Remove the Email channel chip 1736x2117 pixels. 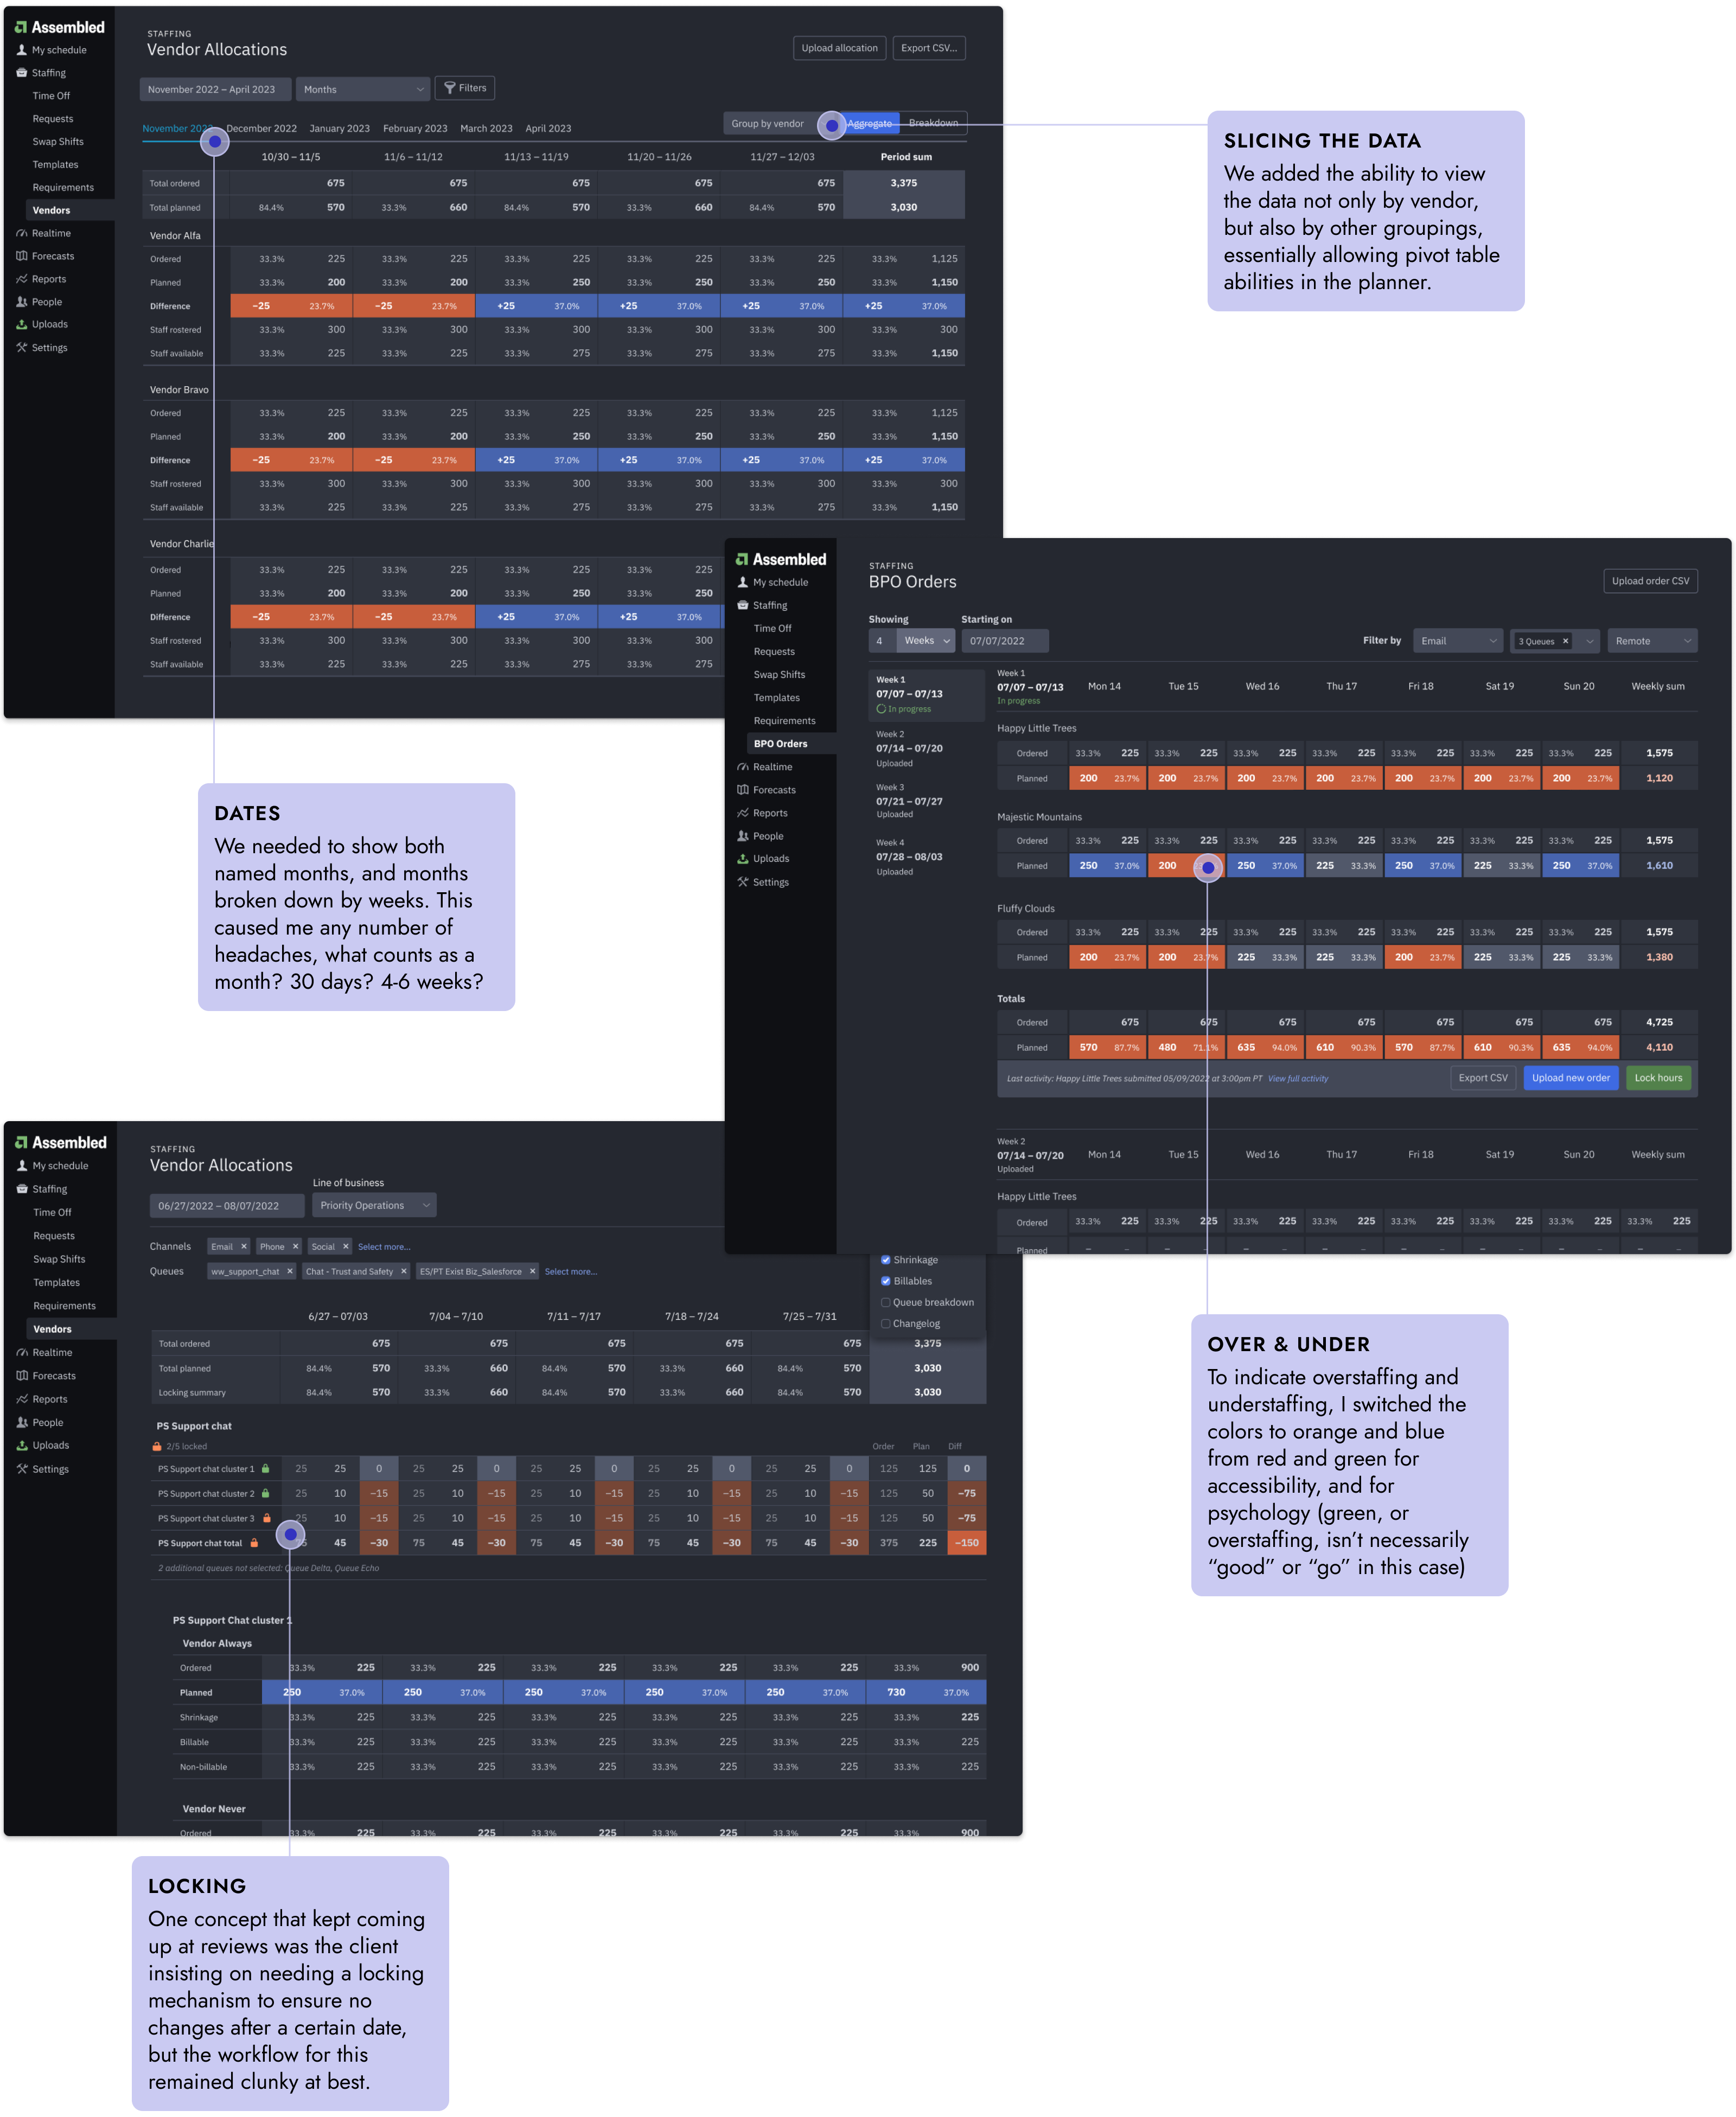tap(243, 1247)
